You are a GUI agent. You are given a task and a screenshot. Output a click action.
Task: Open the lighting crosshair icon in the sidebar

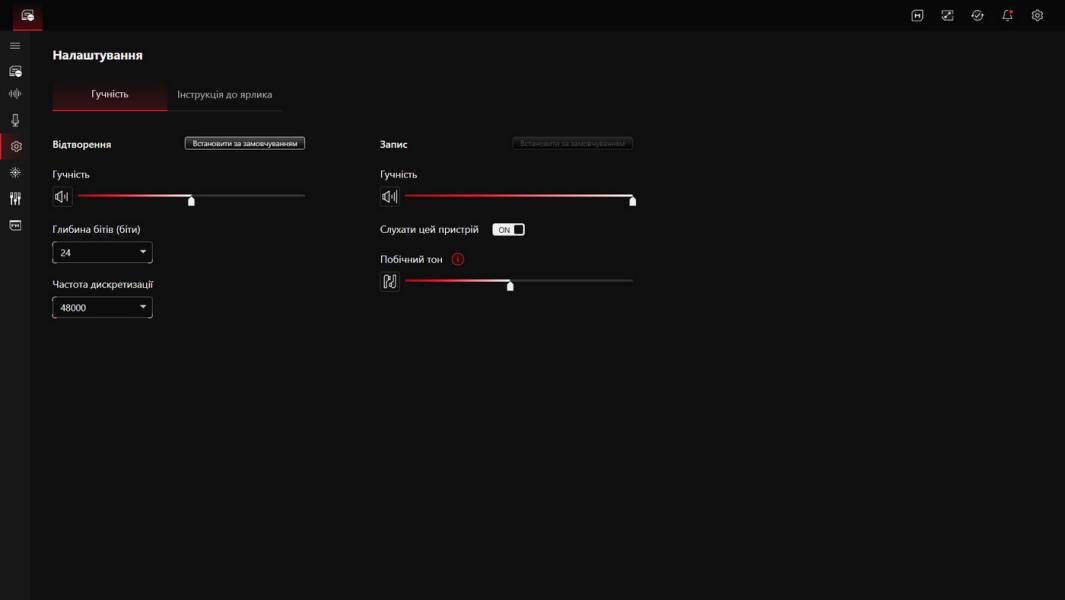pyautogui.click(x=15, y=173)
